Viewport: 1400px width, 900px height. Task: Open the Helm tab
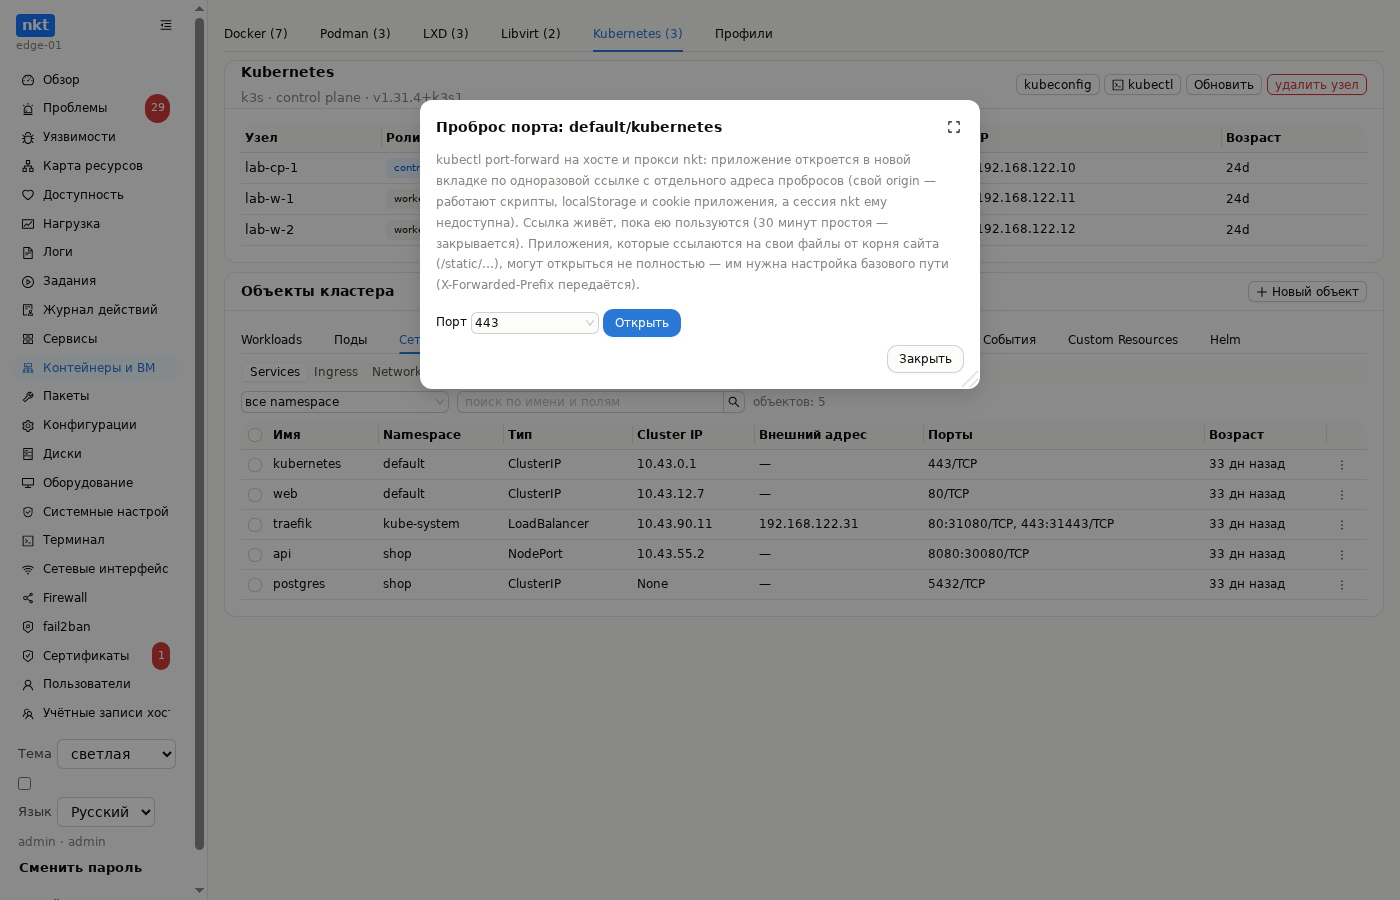tap(1225, 340)
